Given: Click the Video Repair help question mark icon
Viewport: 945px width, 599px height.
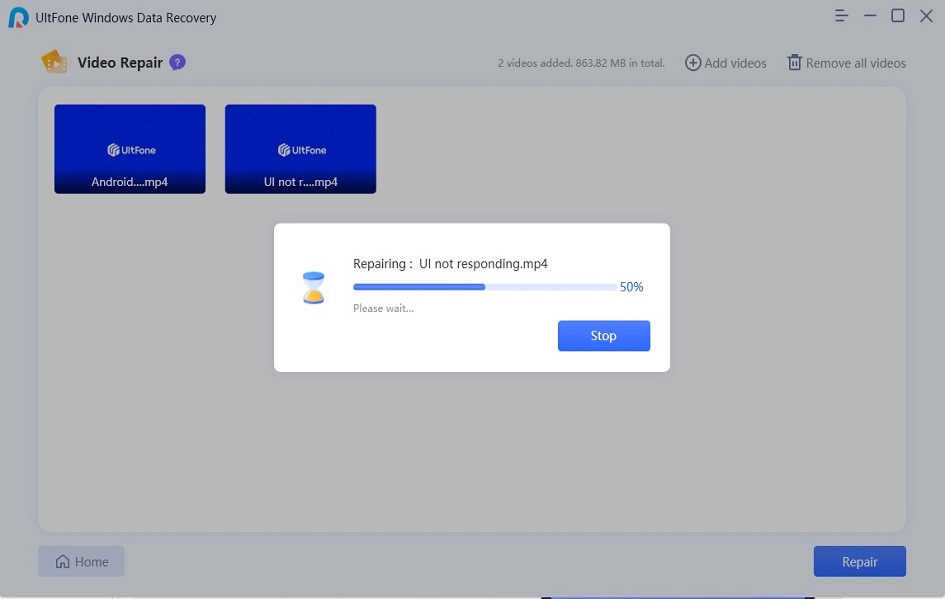Looking at the screenshot, I should tap(177, 63).
